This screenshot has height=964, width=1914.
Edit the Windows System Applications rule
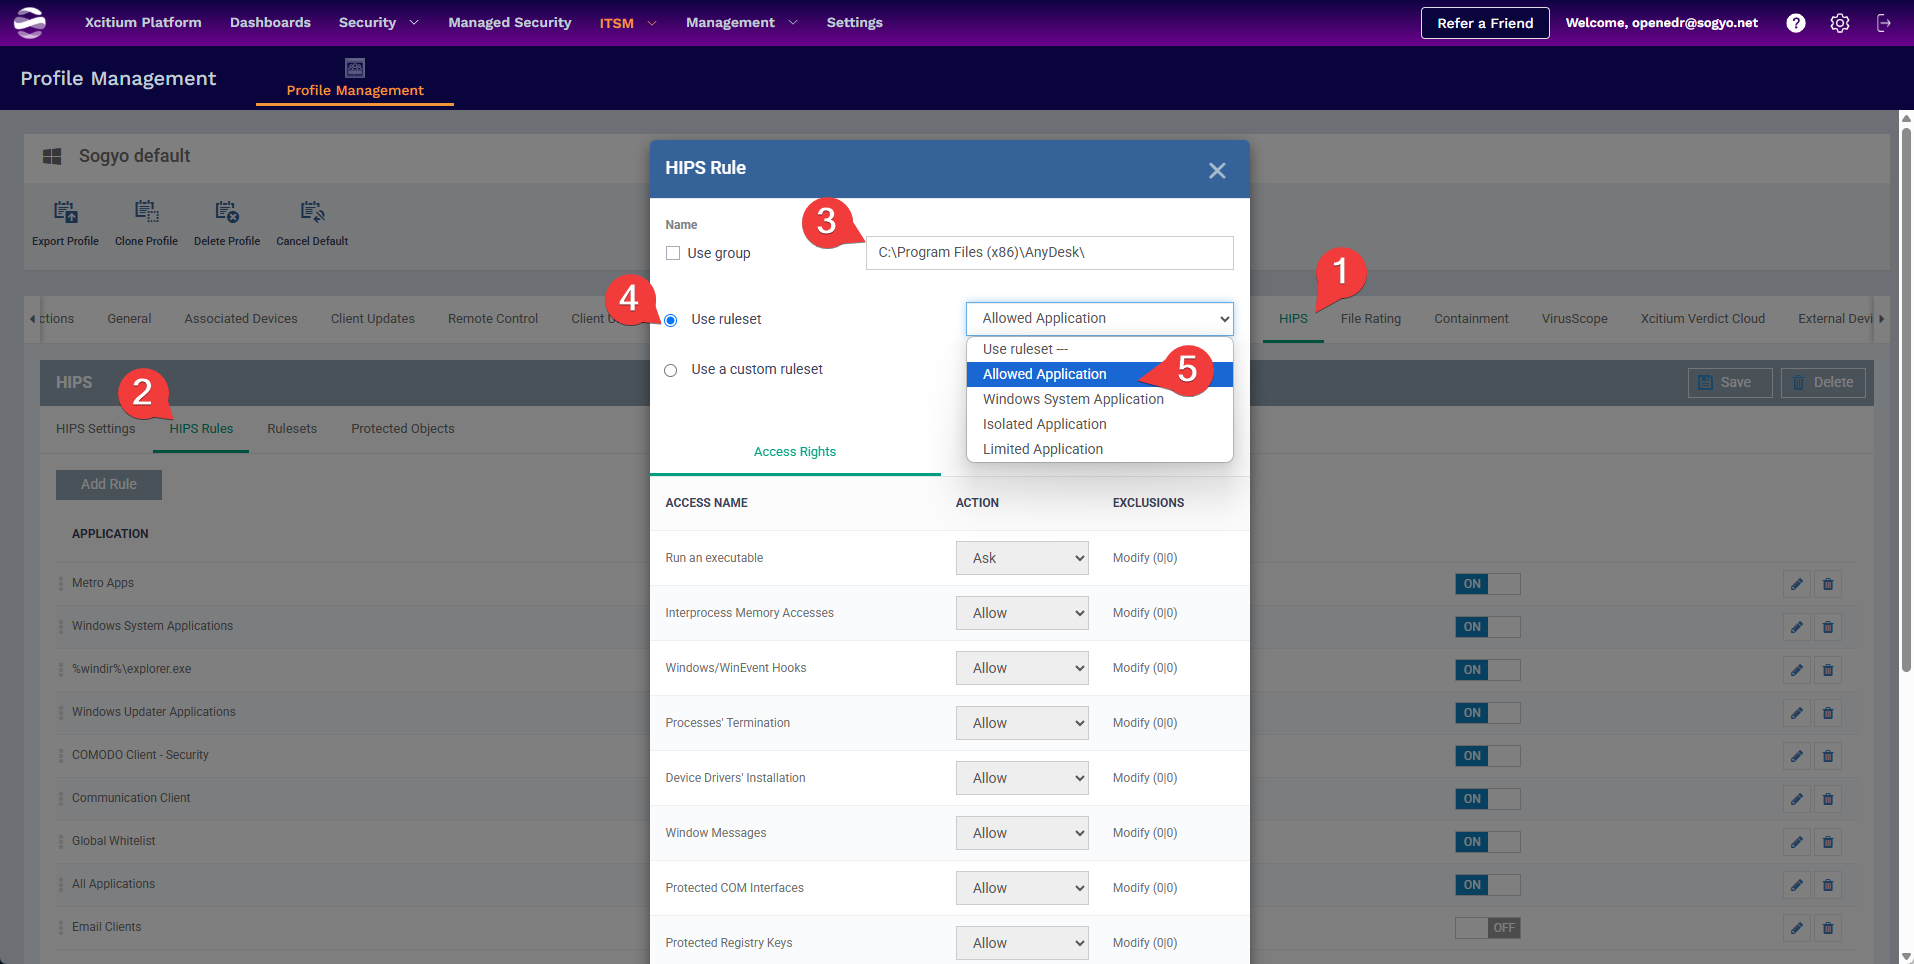tap(1797, 627)
